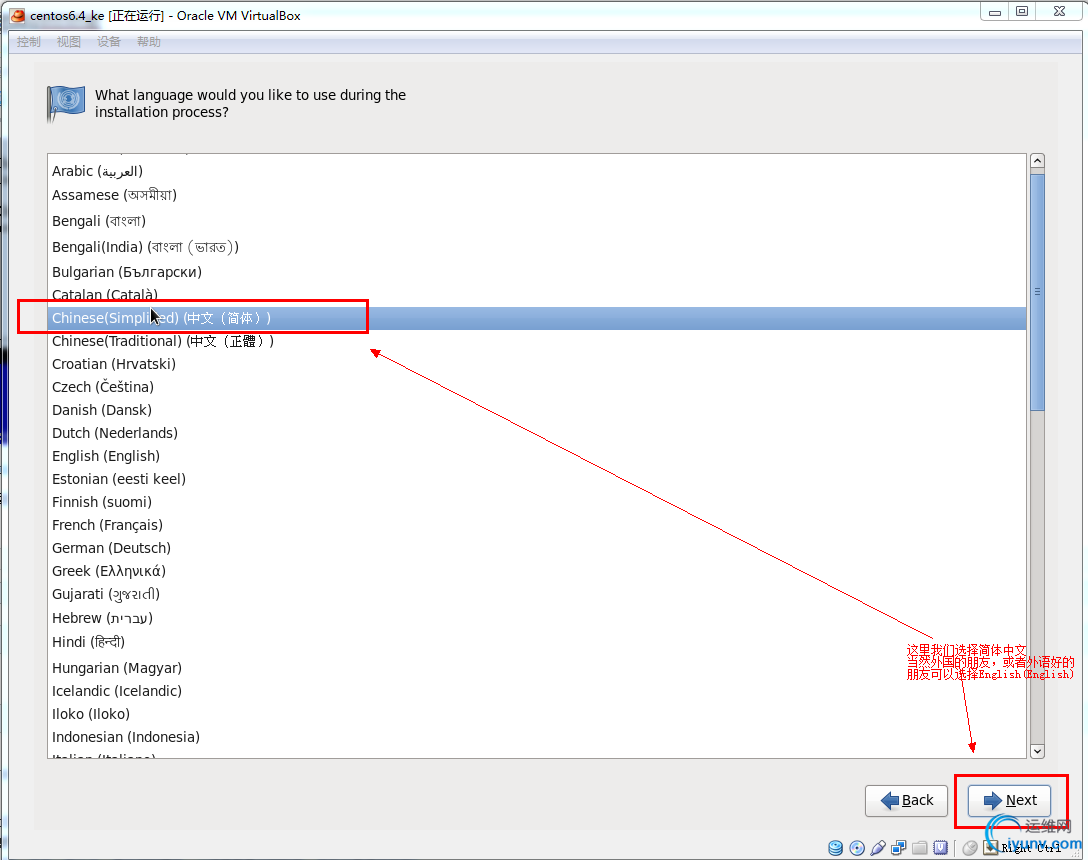Click the USB devices status icon
The width and height of the screenshot is (1088, 860).
pos(878,848)
